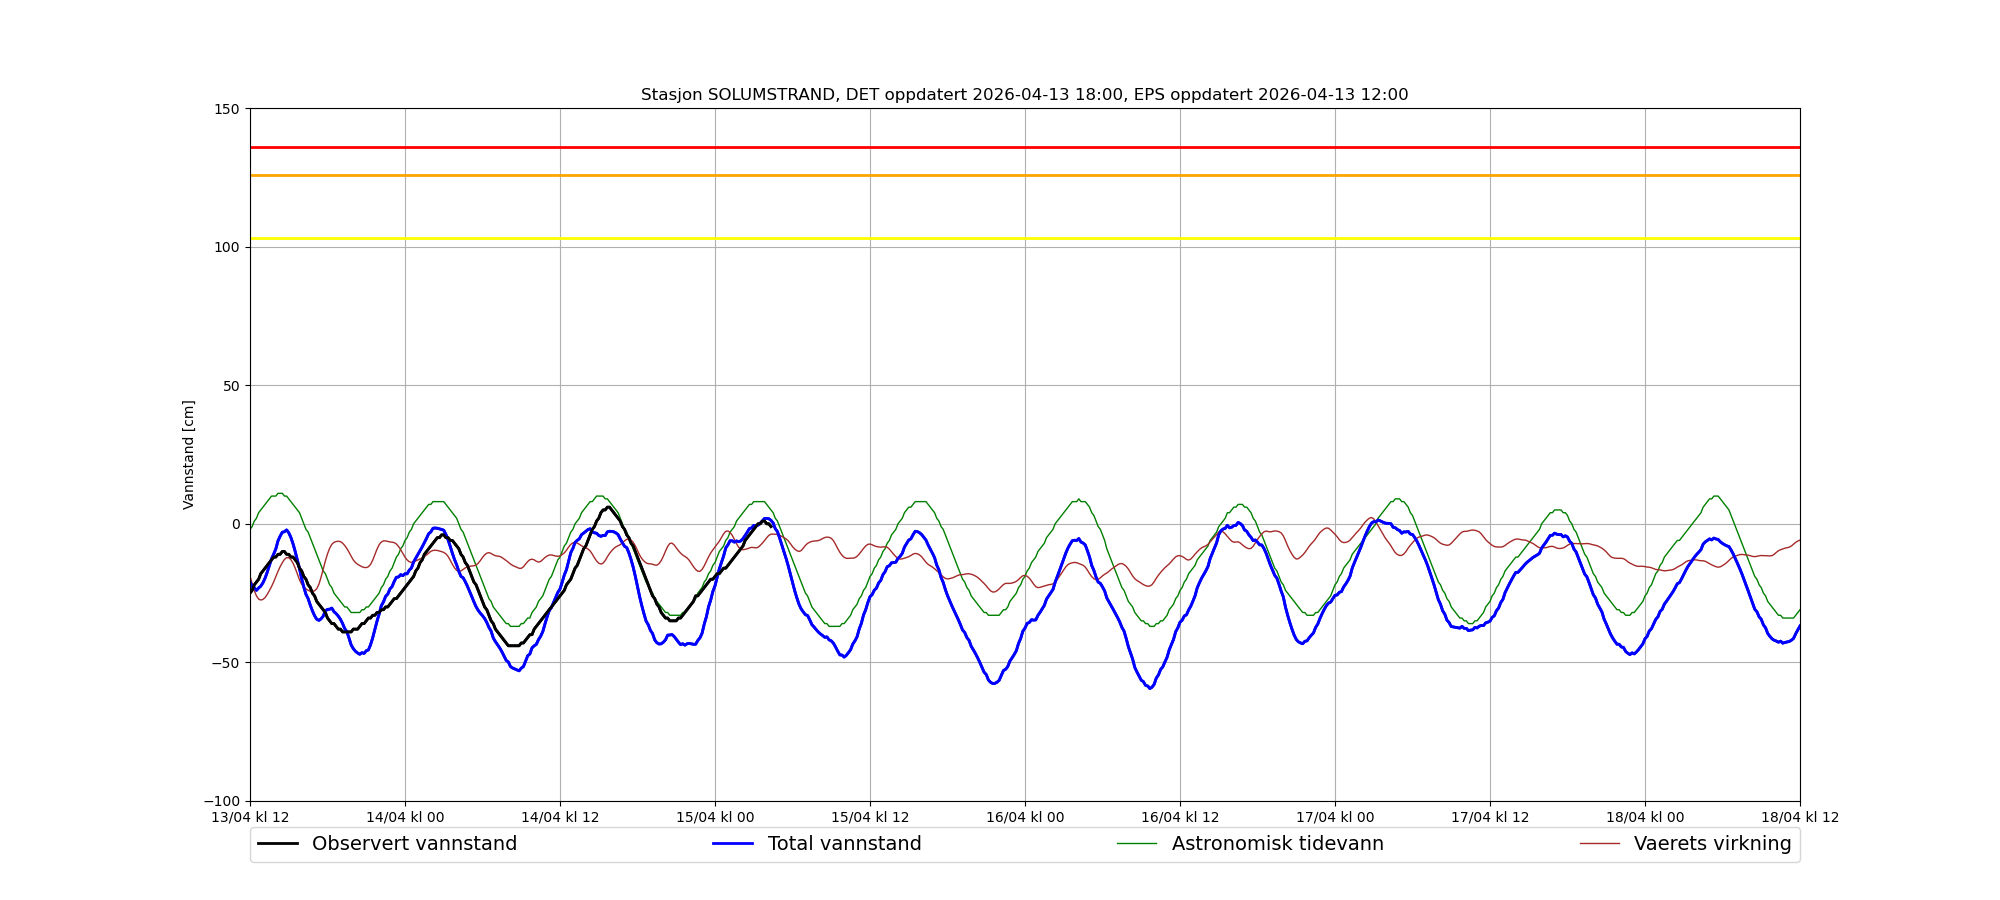Click the green Astronomisk tidevann legend line
2000x900 pixels.
[x=1137, y=844]
